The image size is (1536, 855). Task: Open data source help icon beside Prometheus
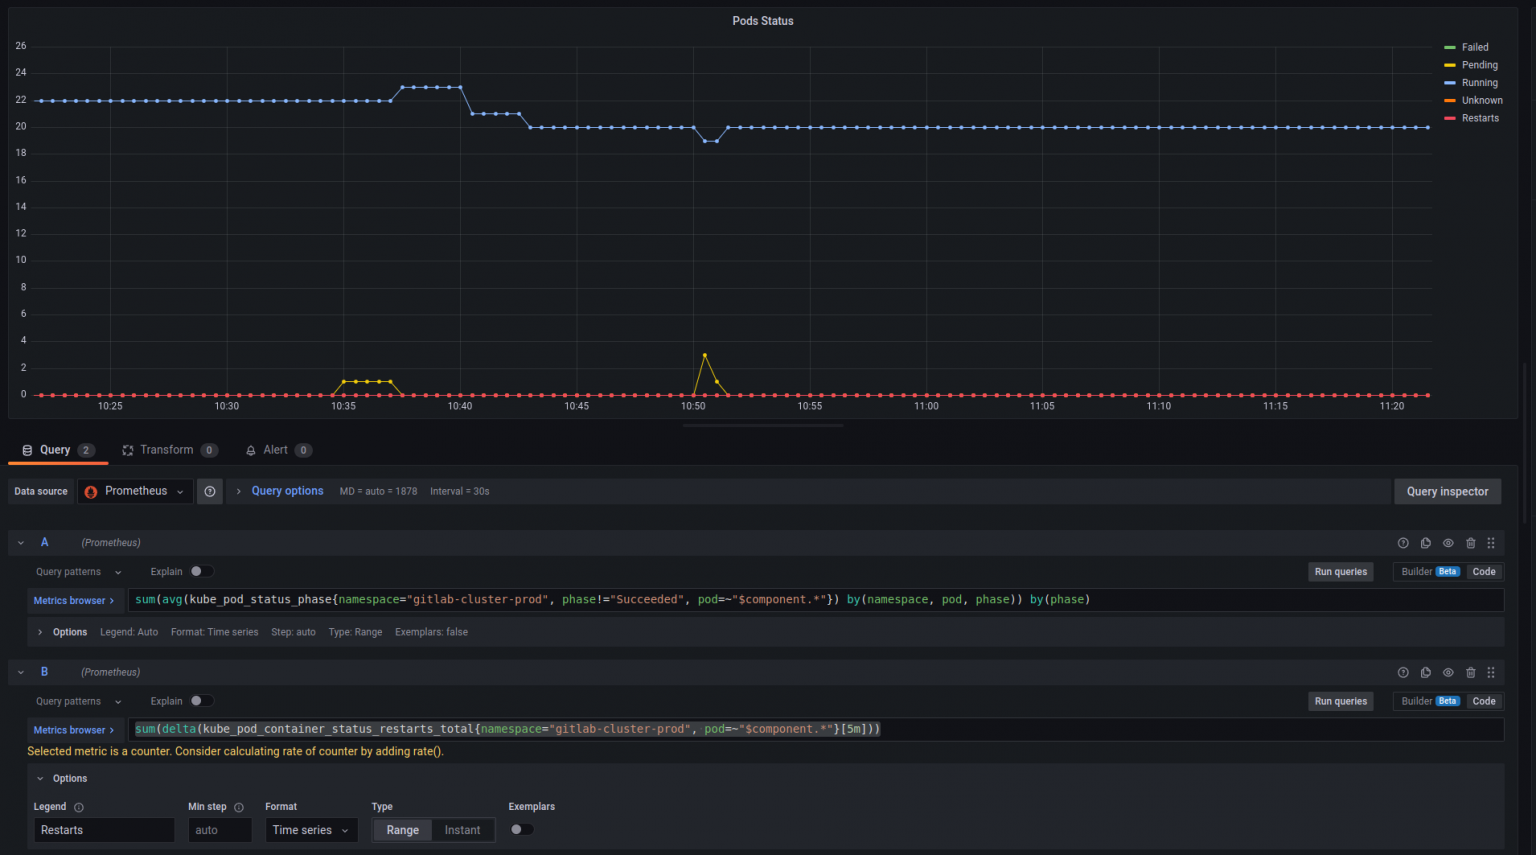pos(210,491)
